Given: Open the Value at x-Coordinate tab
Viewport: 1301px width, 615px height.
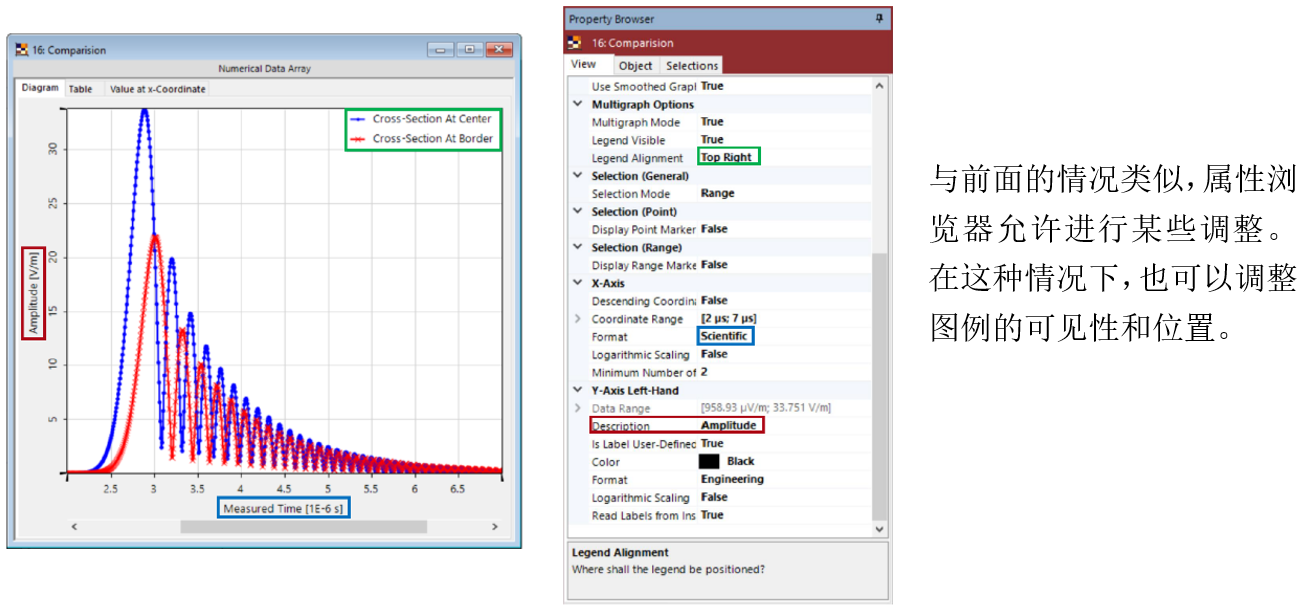Looking at the screenshot, I should coord(157,89).
